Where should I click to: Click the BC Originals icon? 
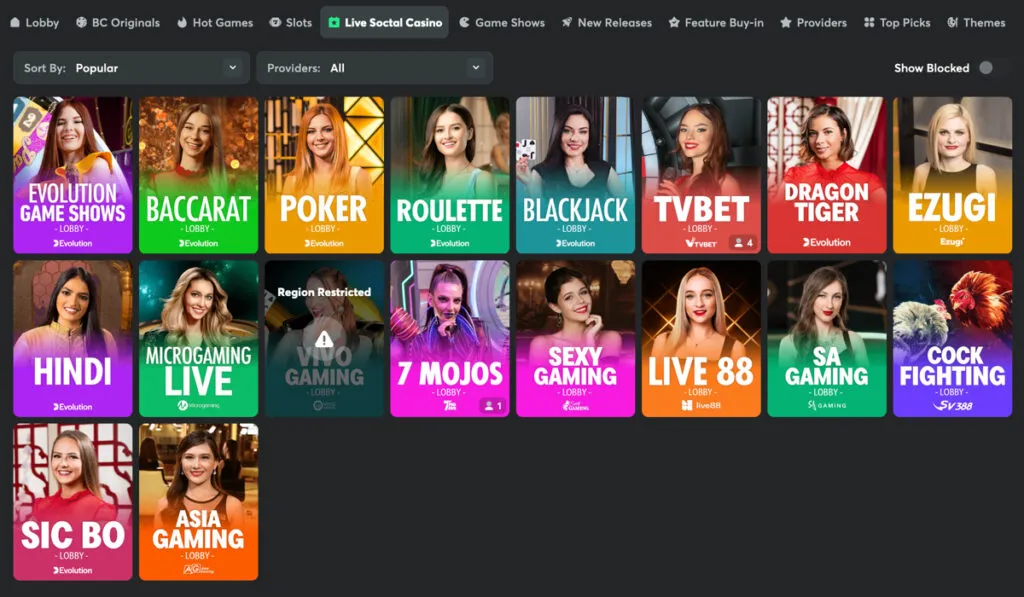[81, 22]
